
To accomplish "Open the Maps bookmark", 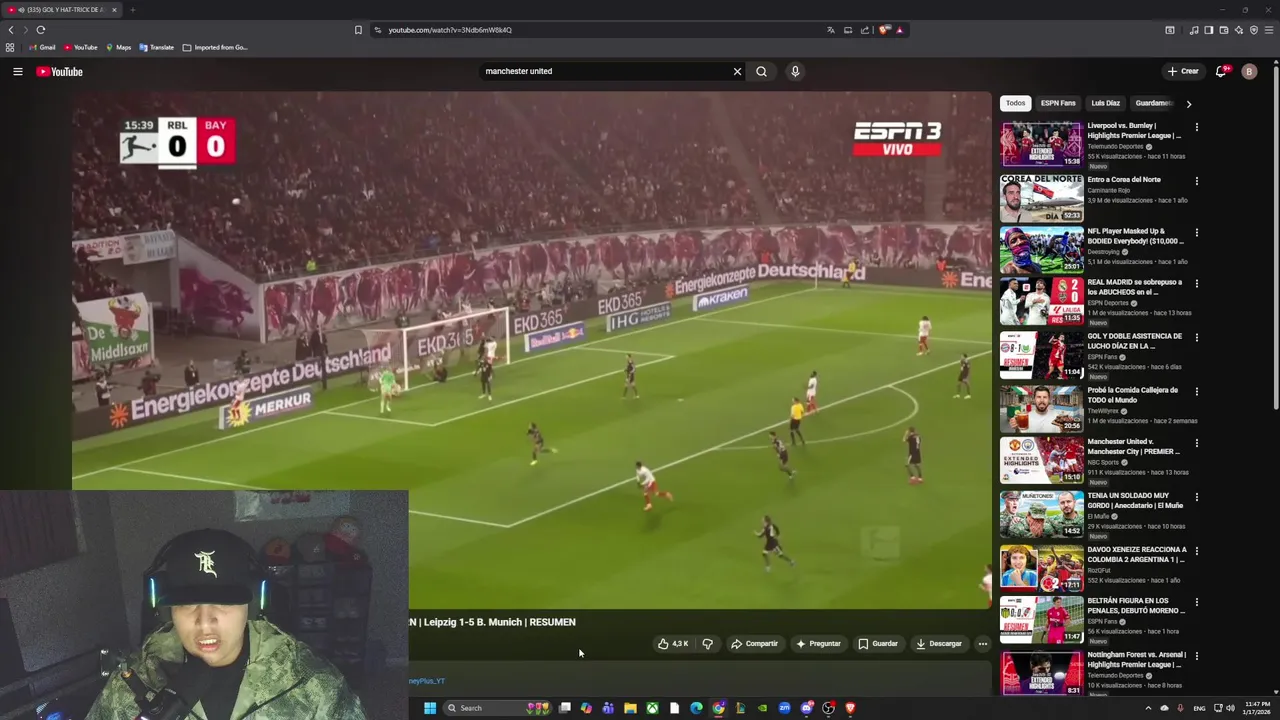I will [x=118, y=47].
